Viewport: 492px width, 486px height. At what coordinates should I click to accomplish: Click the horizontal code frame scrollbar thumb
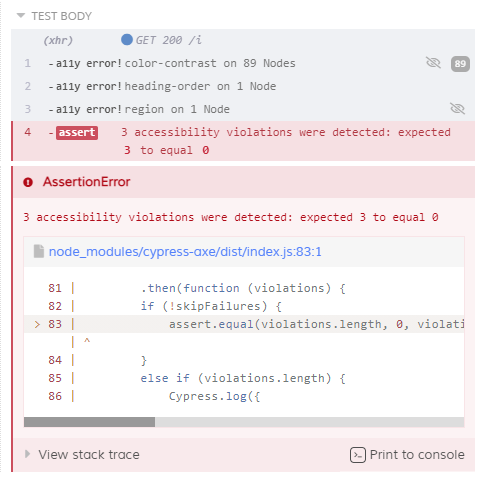[89, 422]
